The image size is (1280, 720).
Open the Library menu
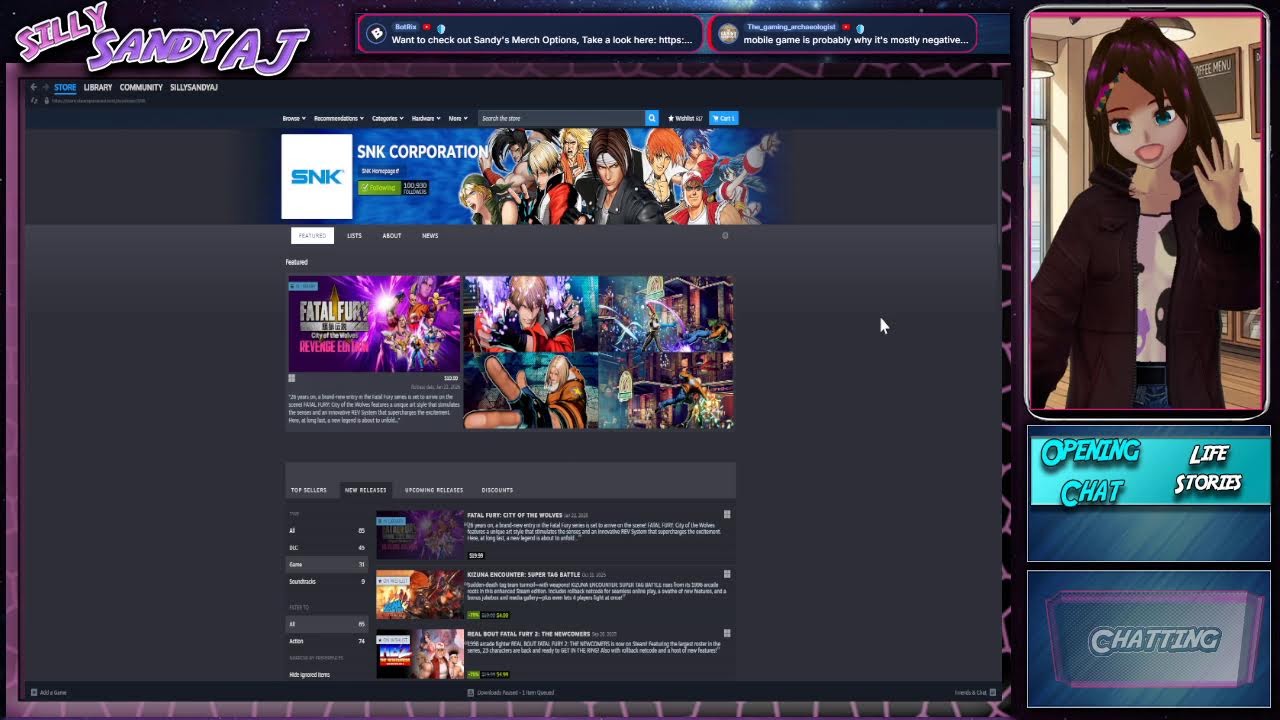point(98,88)
